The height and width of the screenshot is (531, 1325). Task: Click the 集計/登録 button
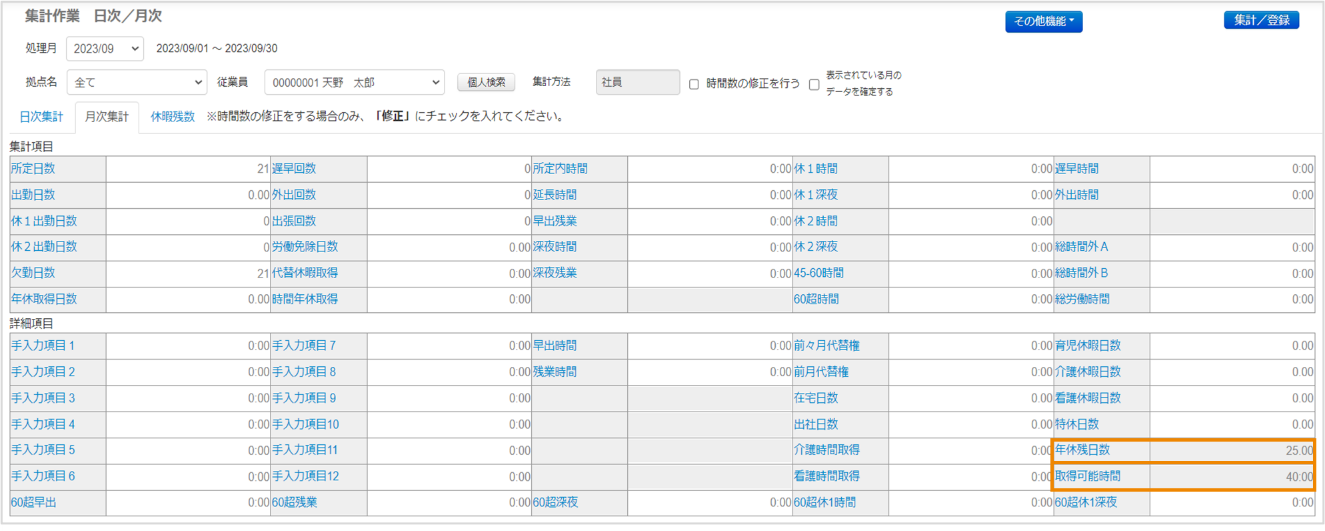click(1261, 20)
